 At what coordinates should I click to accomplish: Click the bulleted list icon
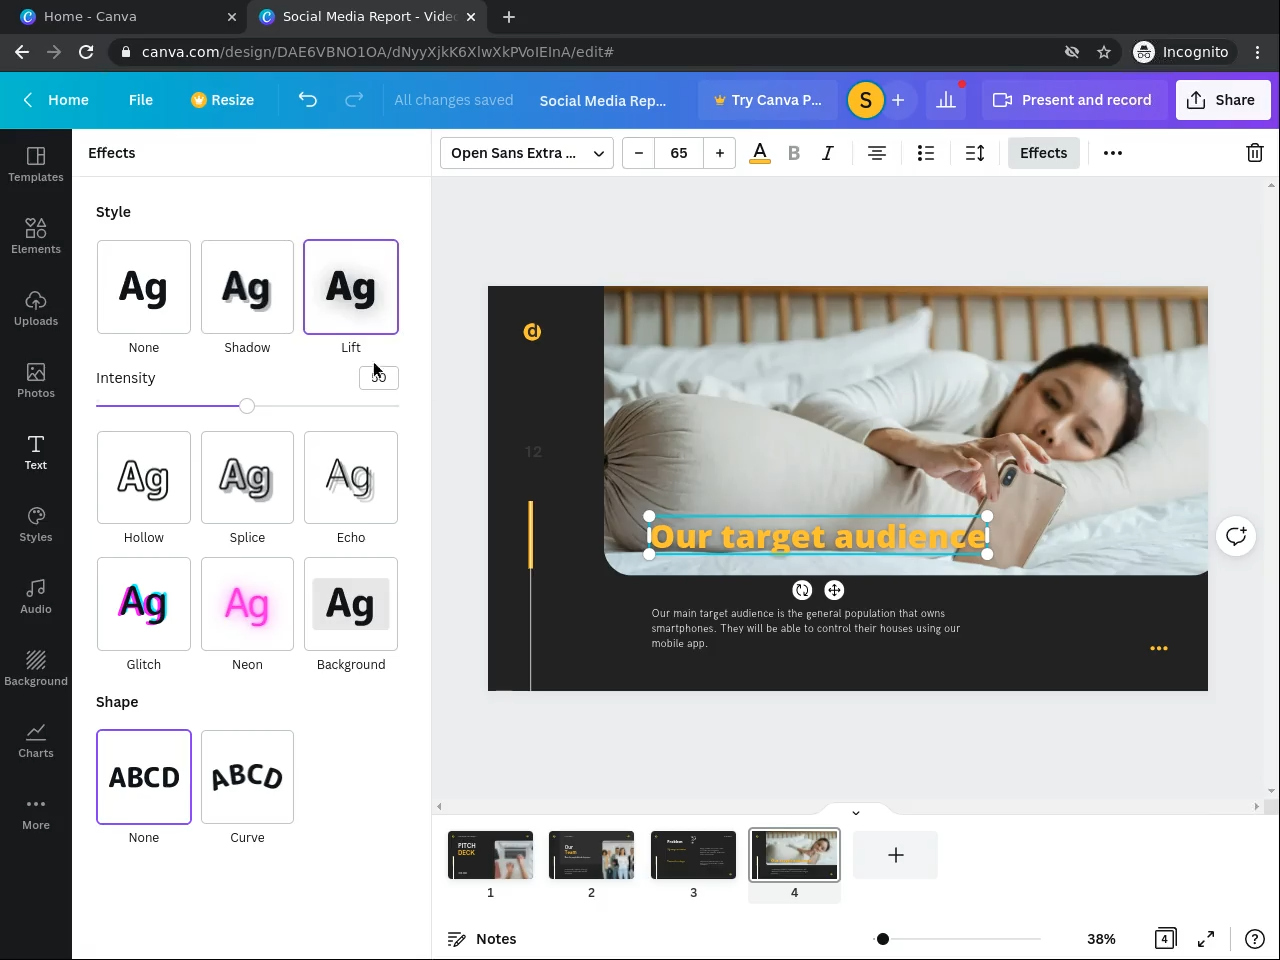click(926, 153)
